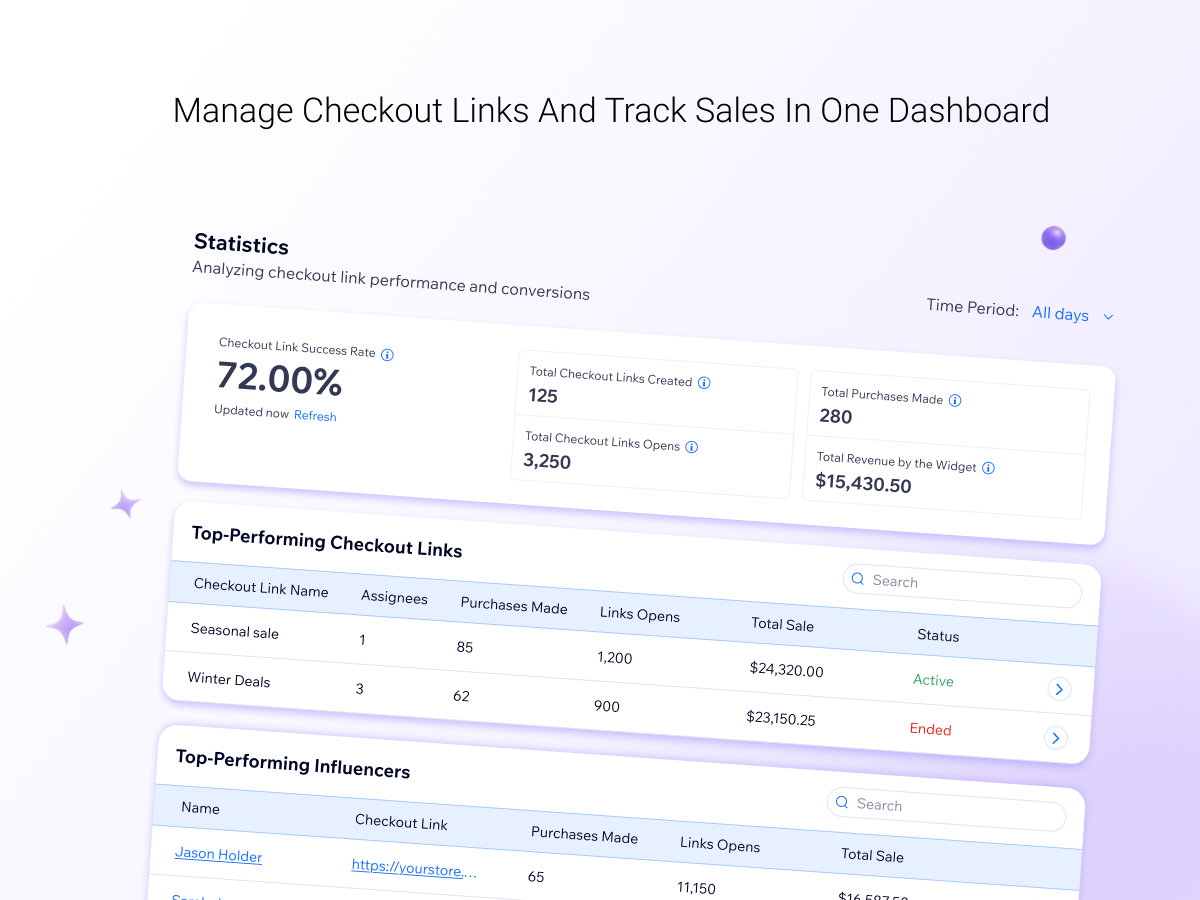Click info icon next to Total Checkout Links Opens
Image resolution: width=1200 pixels, height=900 pixels.
click(691, 448)
